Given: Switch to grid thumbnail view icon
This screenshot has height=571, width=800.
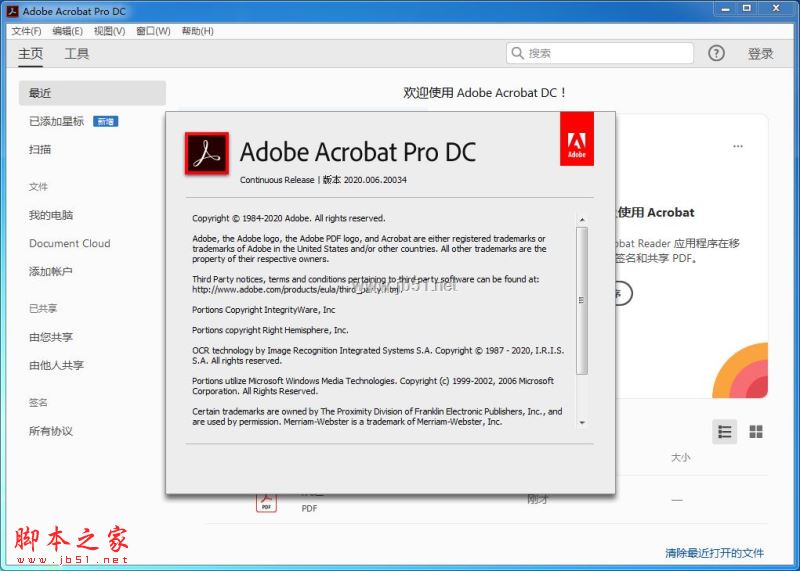Looking at the screenshot, I should pos(756,432).
